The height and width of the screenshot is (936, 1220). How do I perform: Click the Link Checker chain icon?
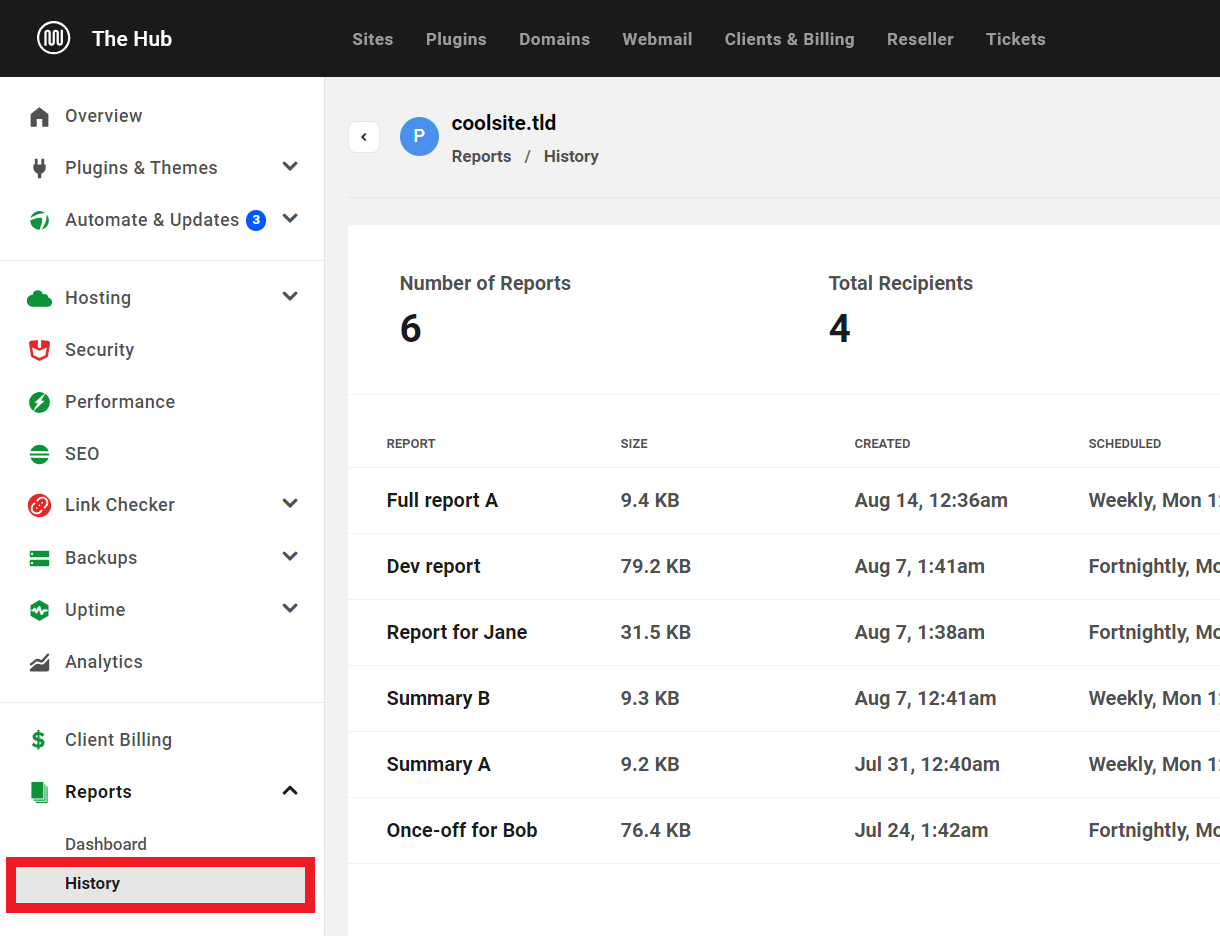pos(39,505)
